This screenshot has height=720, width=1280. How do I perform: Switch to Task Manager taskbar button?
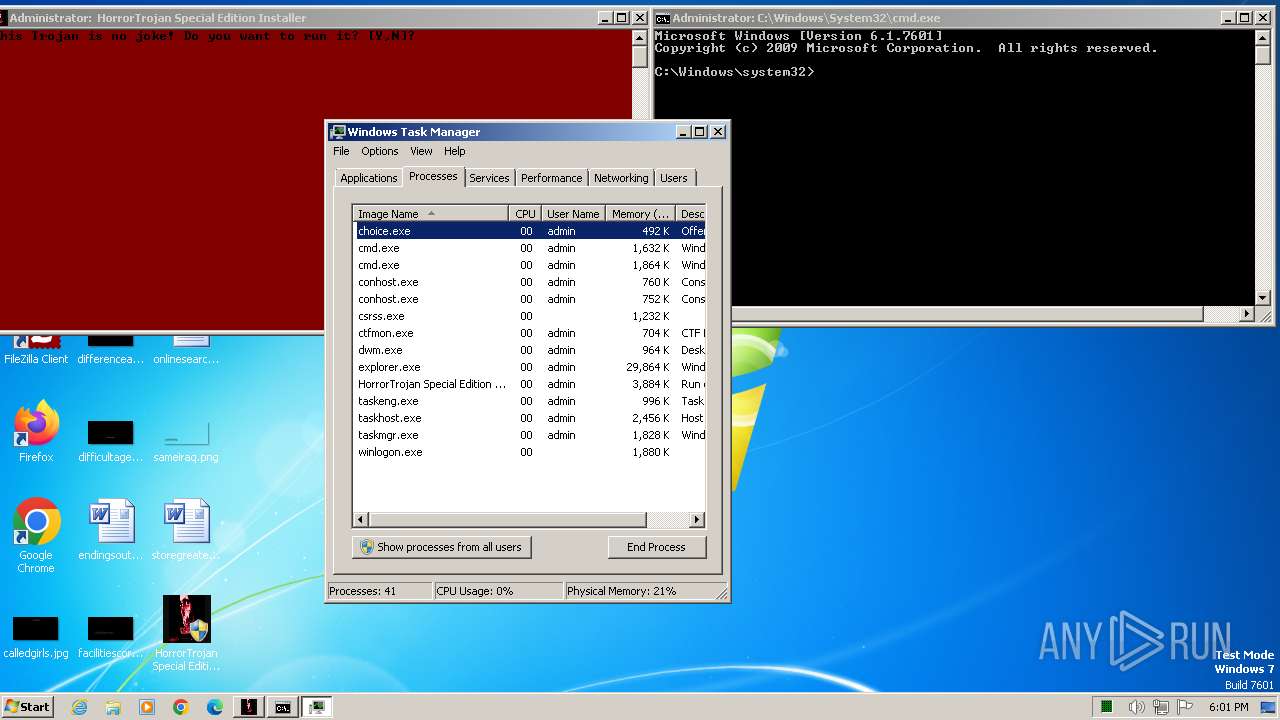[x=317, y=707]
